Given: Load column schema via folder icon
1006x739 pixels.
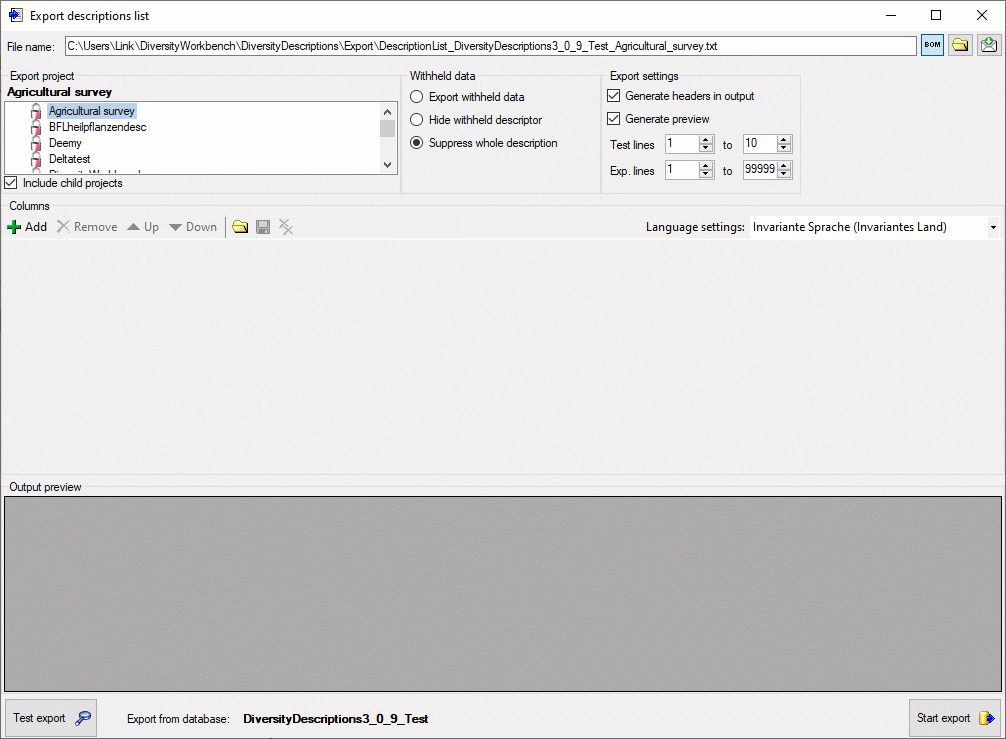Looking at the screenshot, I should click(240, 226).
